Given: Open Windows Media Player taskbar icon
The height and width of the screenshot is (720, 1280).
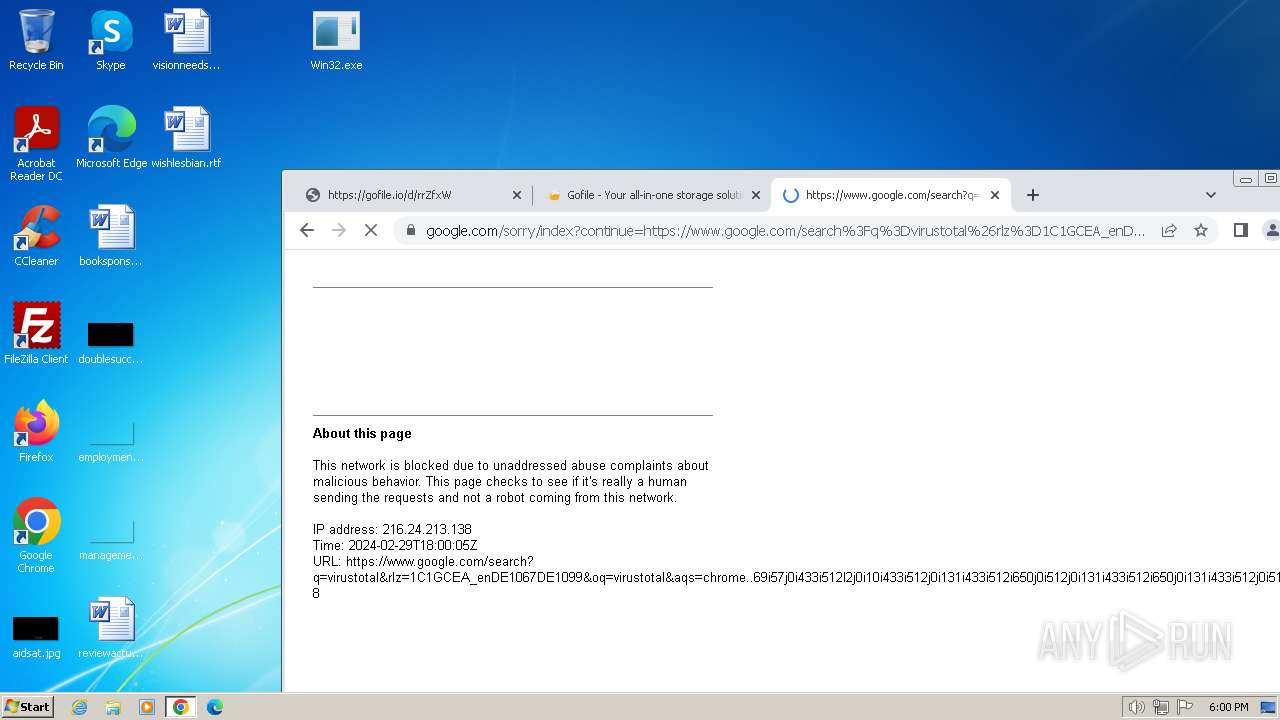Looking at the screenshot, I should [147, 707].
